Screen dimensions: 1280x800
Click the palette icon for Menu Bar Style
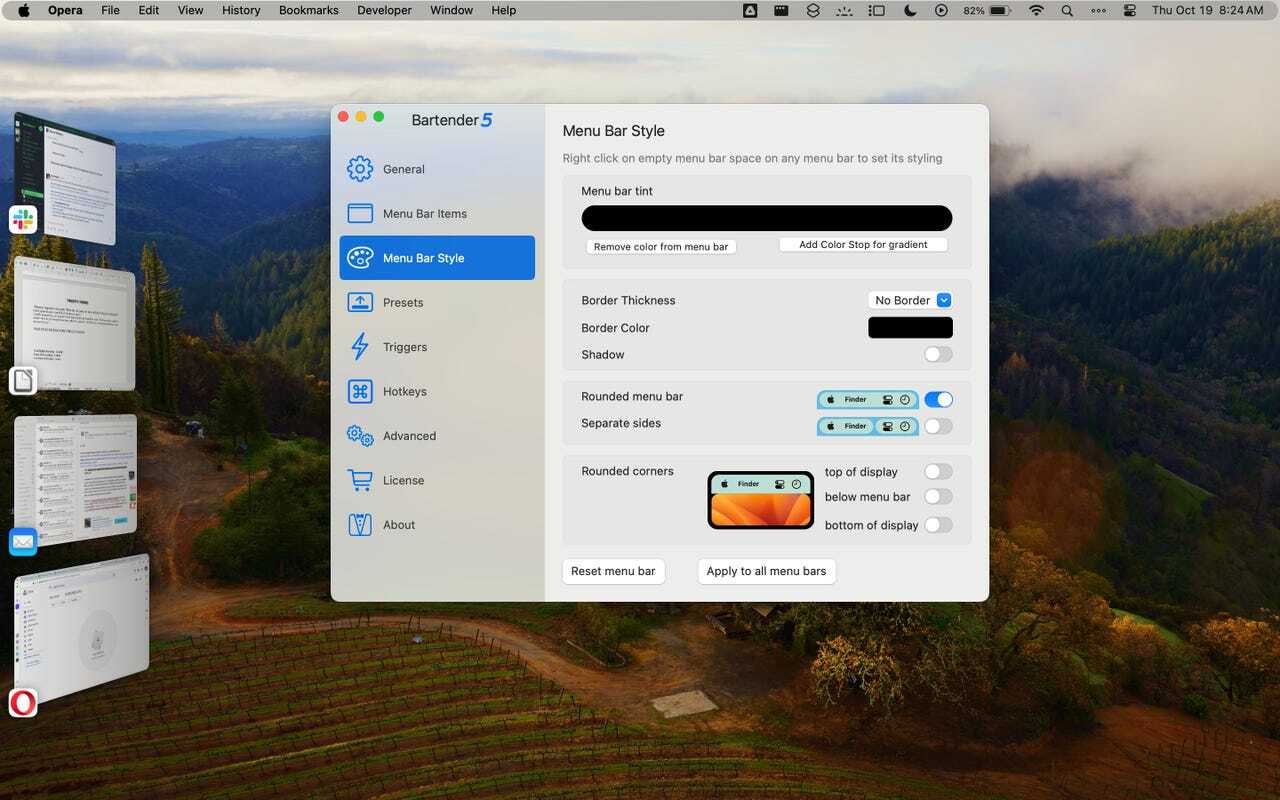tap(360, 258)
